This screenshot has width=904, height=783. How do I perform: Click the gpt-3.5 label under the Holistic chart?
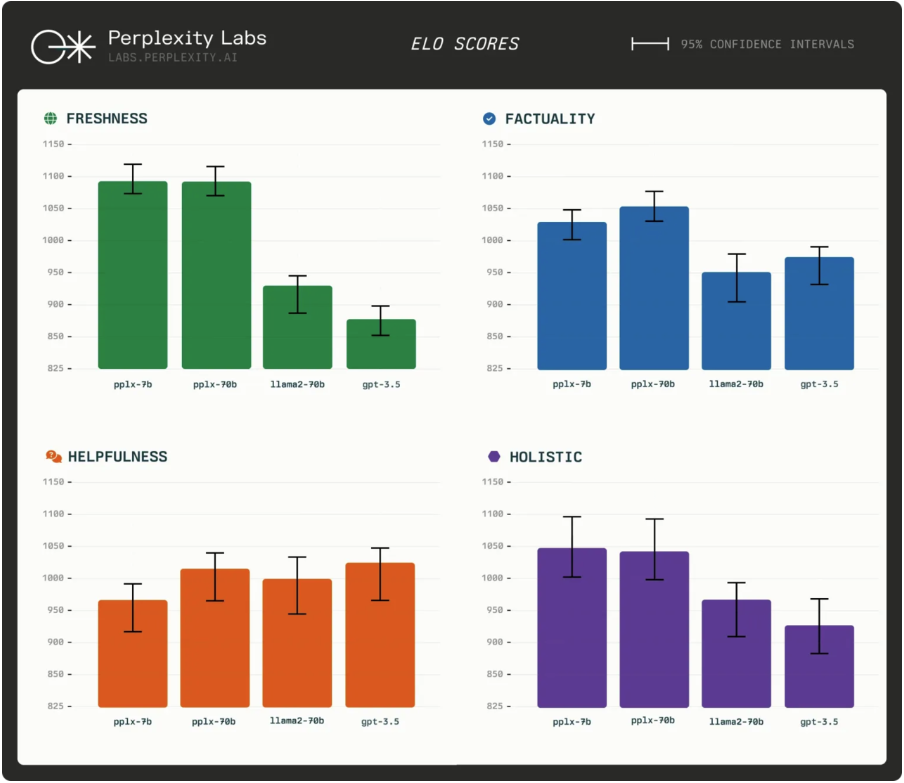coord(819,722)
